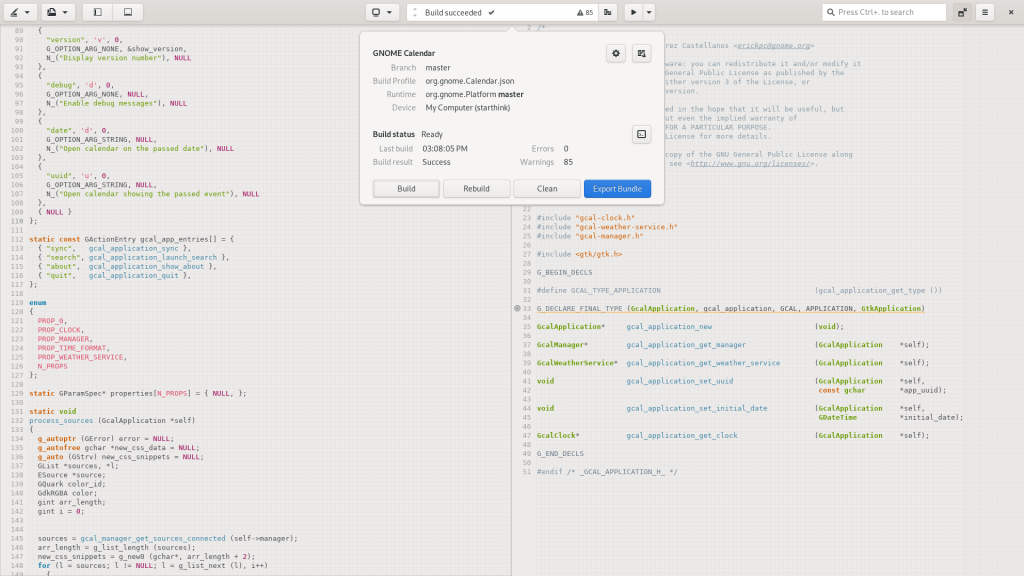This screenshot has height=576, width=1024.
Task: Click 'gcal_application_quit' in left editor
Action: click(x=133, y=276)
